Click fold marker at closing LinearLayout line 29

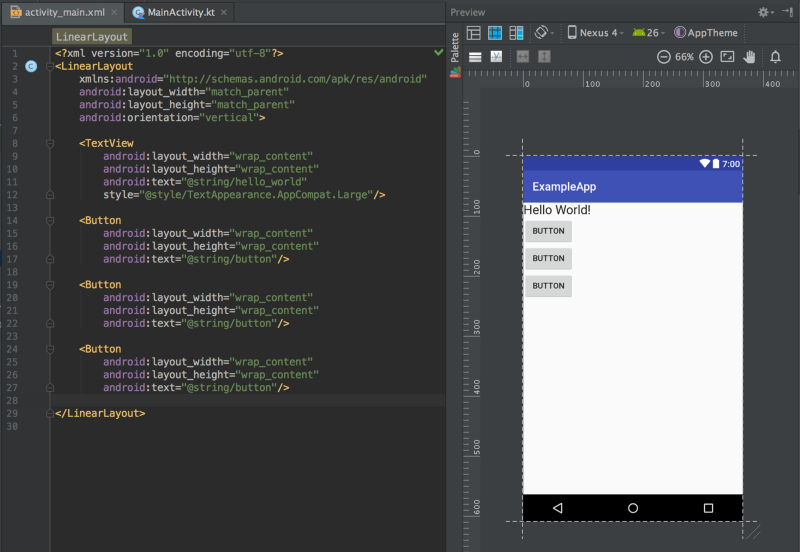50,413
